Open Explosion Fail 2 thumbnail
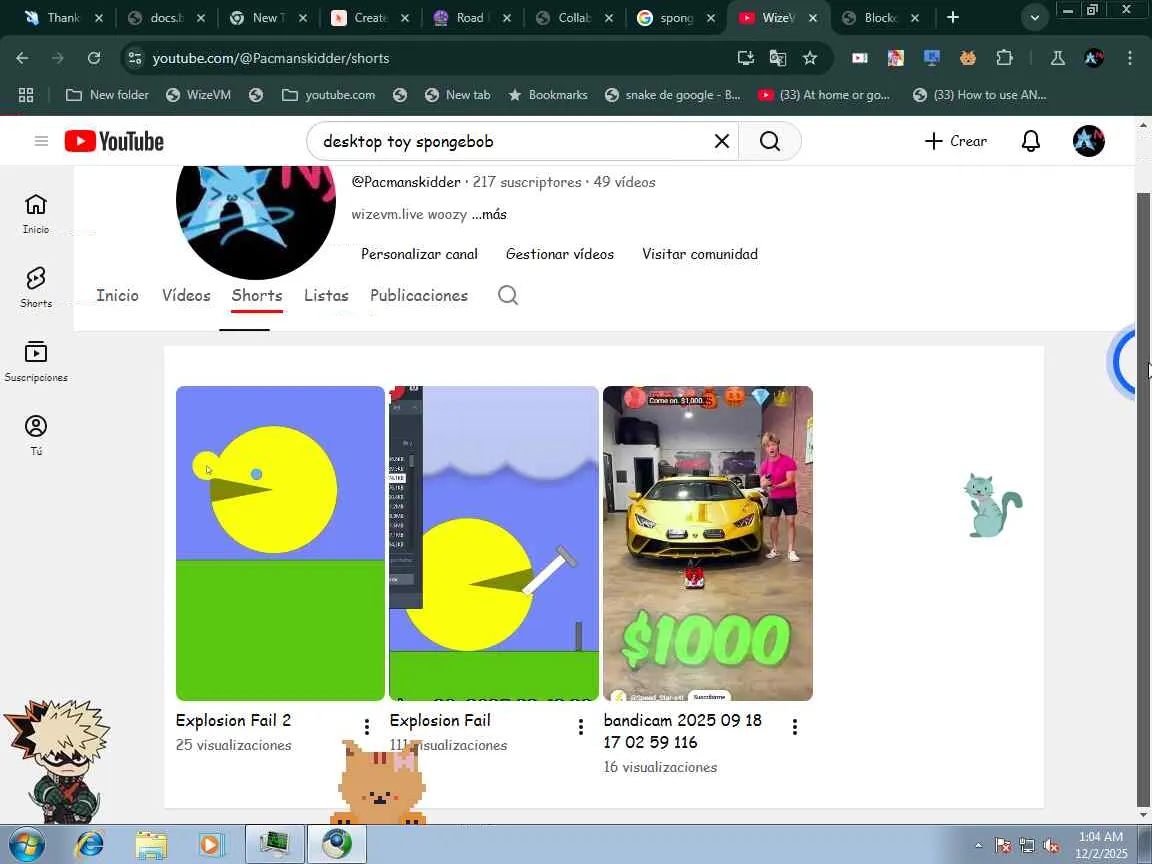The height and width of the screenshot is (864, 1152). click(280, 543)
